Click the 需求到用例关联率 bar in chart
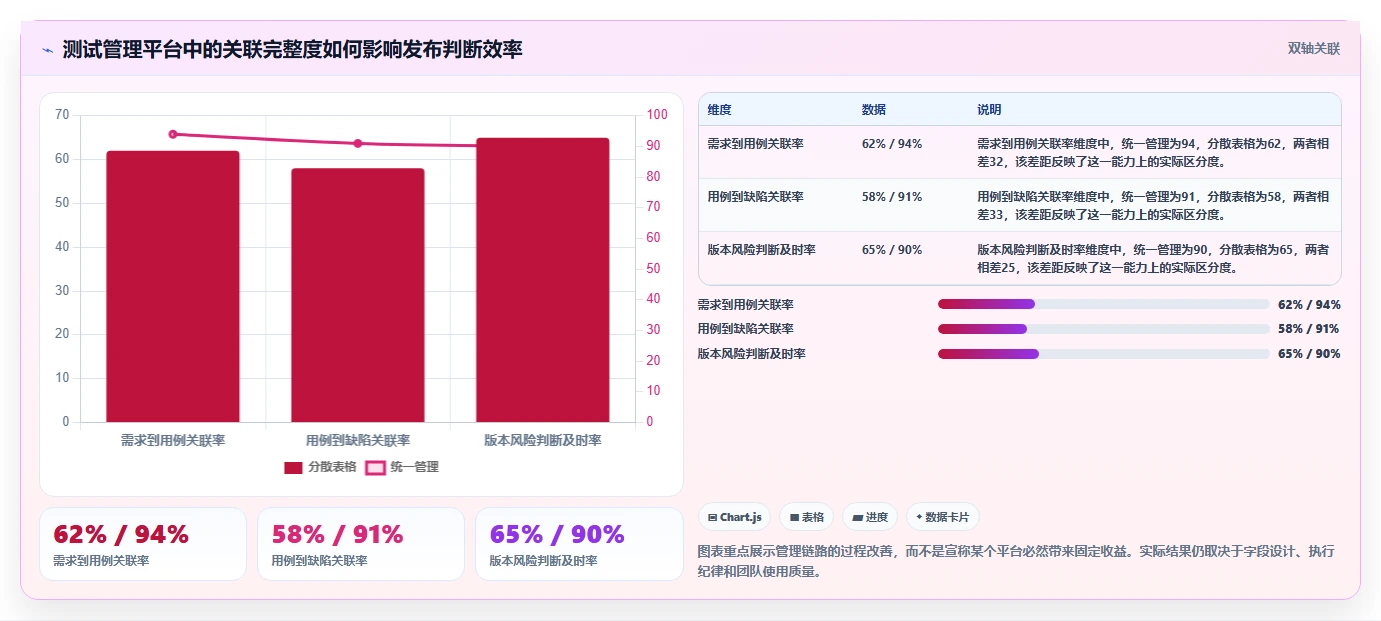The width and height of the screenshot is (1381, 621). (x=173, y=286)
